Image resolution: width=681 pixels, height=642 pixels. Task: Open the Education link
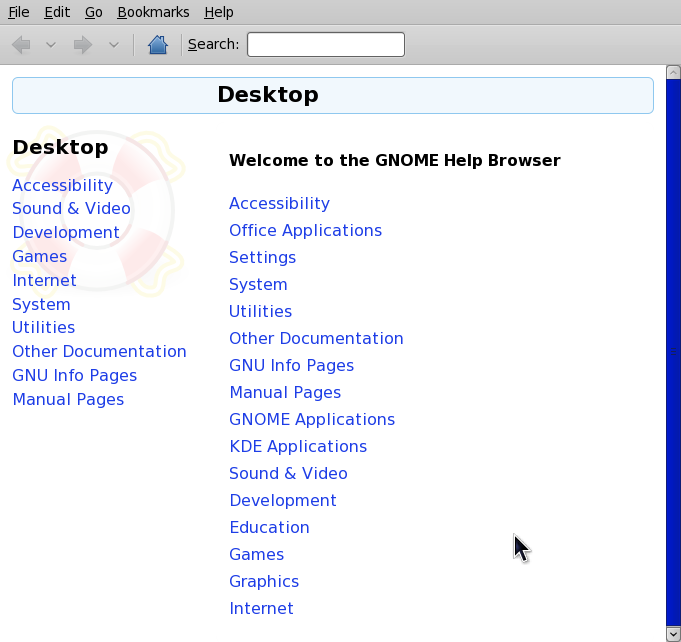270,527
